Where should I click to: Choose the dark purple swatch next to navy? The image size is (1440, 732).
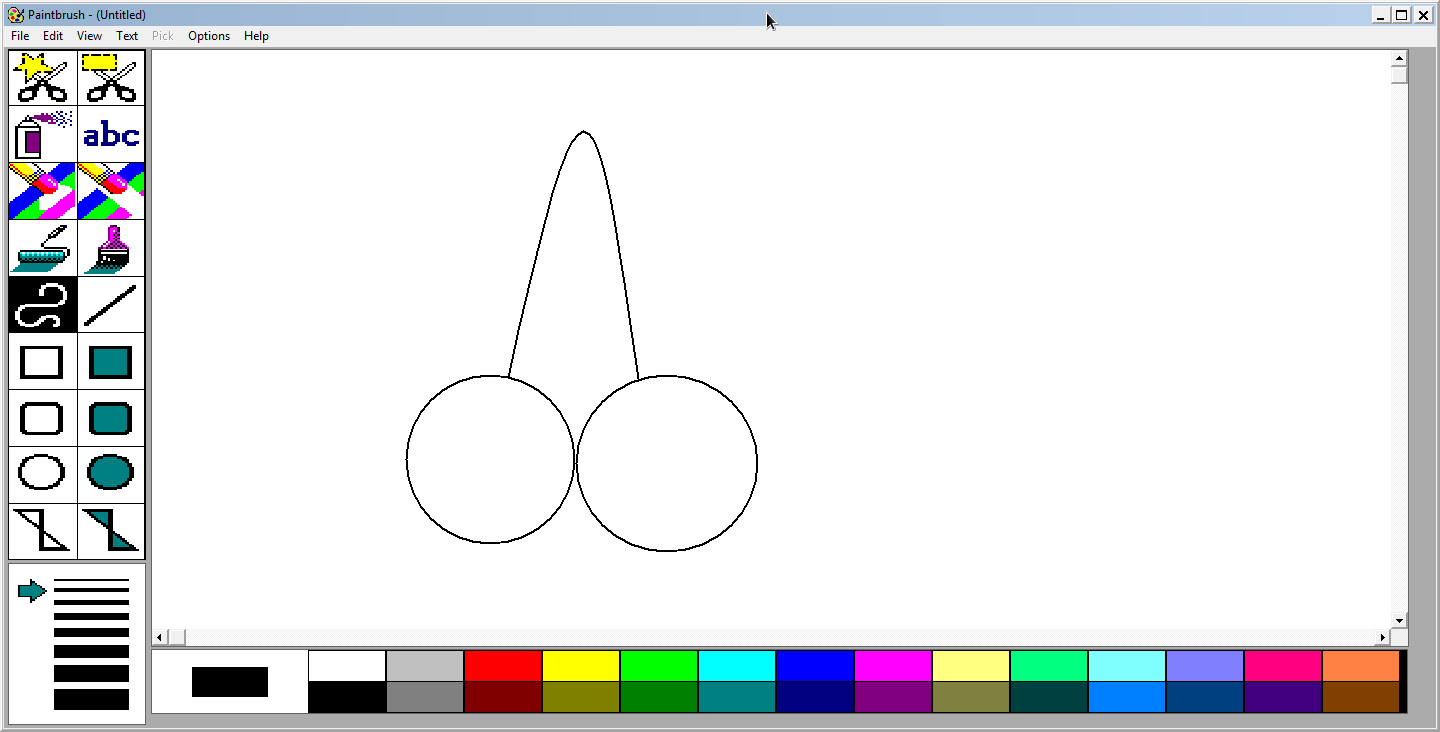893,697
